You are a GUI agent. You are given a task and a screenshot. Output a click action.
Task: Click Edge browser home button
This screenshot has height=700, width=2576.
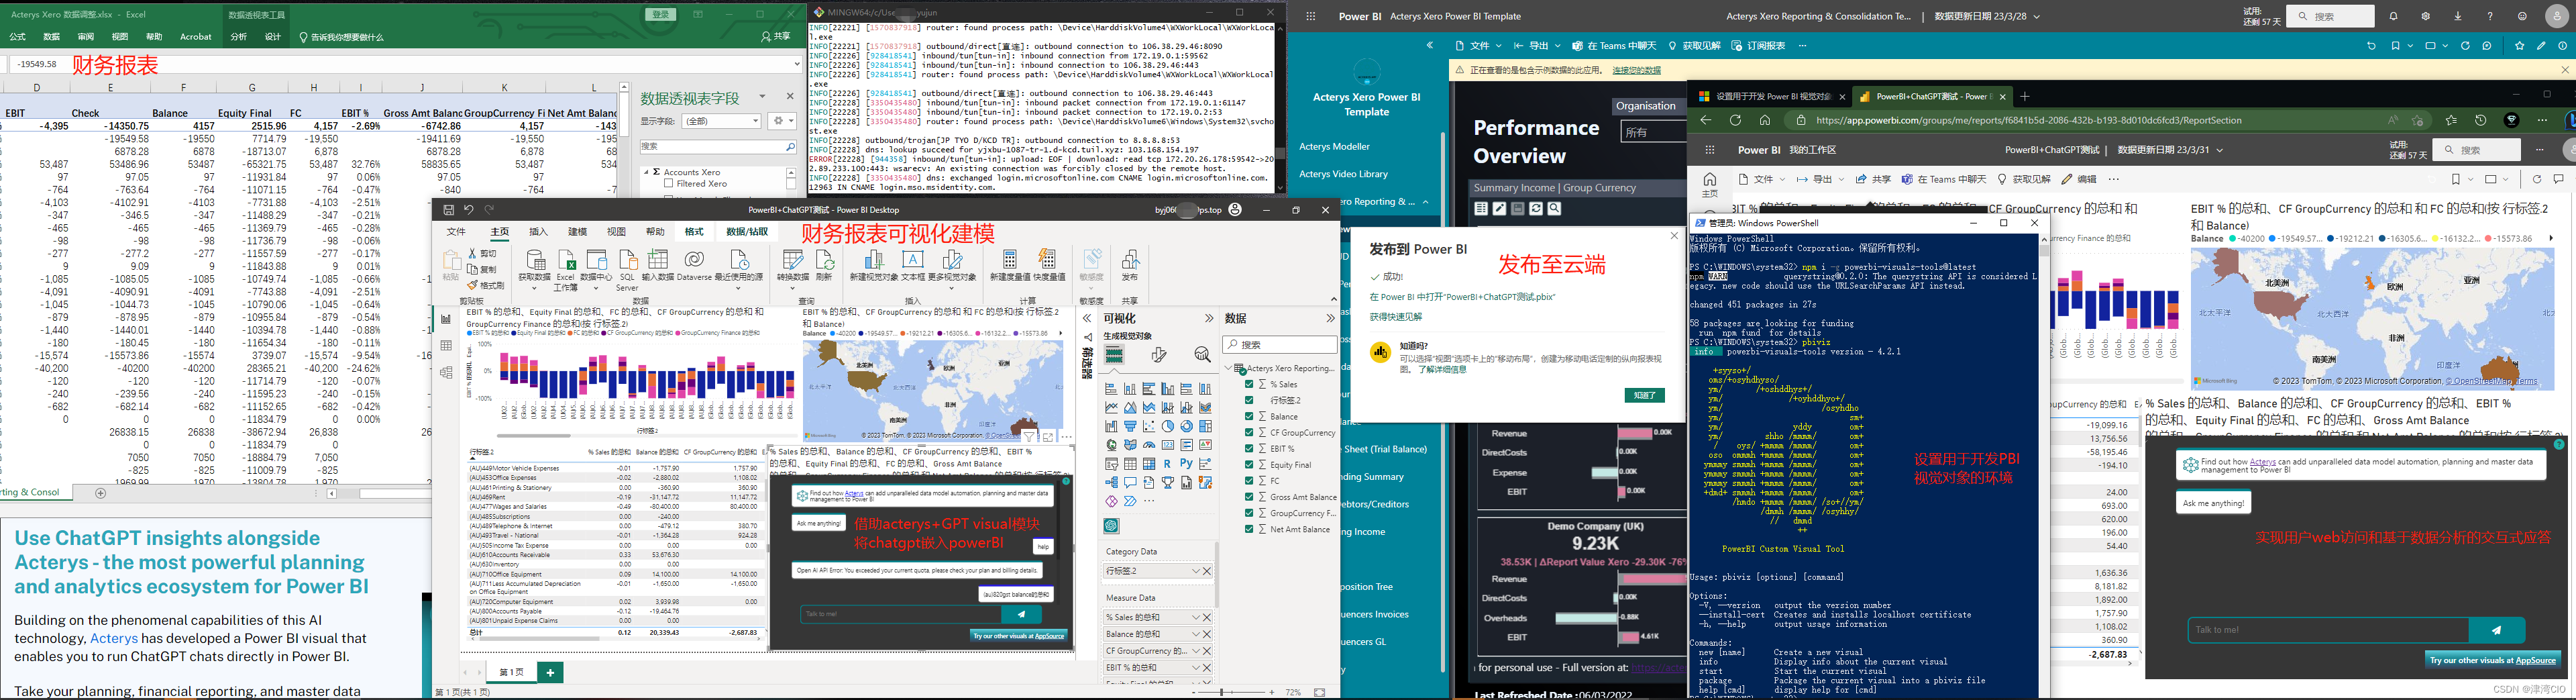pos(1764,120)
